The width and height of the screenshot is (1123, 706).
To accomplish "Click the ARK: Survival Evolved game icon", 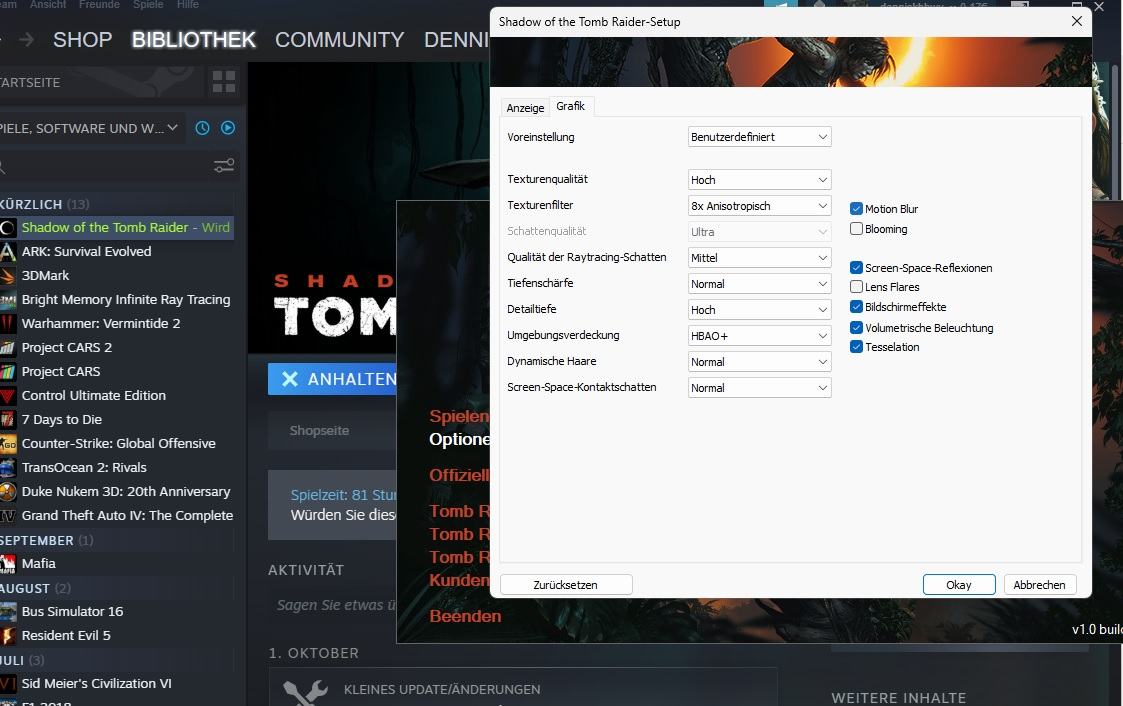I will click(x=8, y=251).
